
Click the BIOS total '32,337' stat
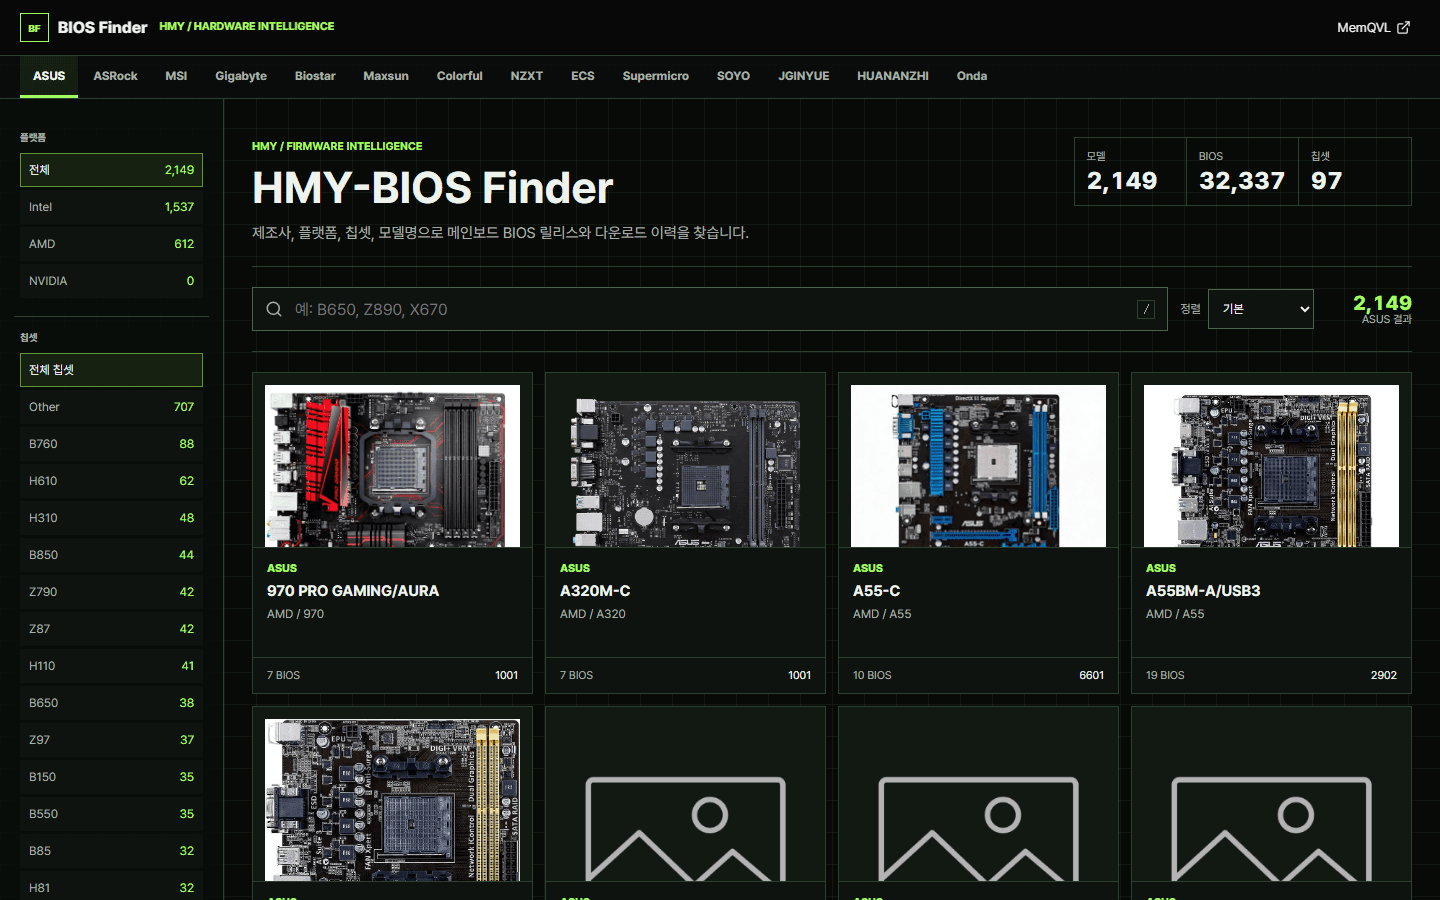coord(1241,181)
